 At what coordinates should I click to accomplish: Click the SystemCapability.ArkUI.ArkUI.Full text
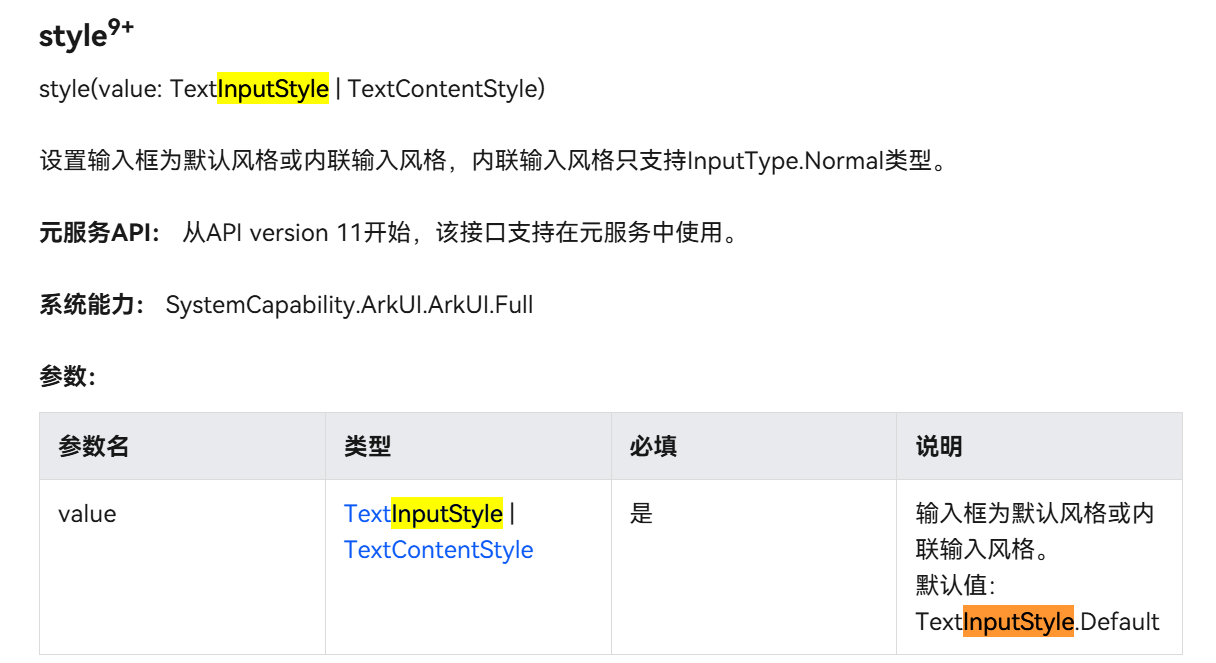click(x=349, y=305)
